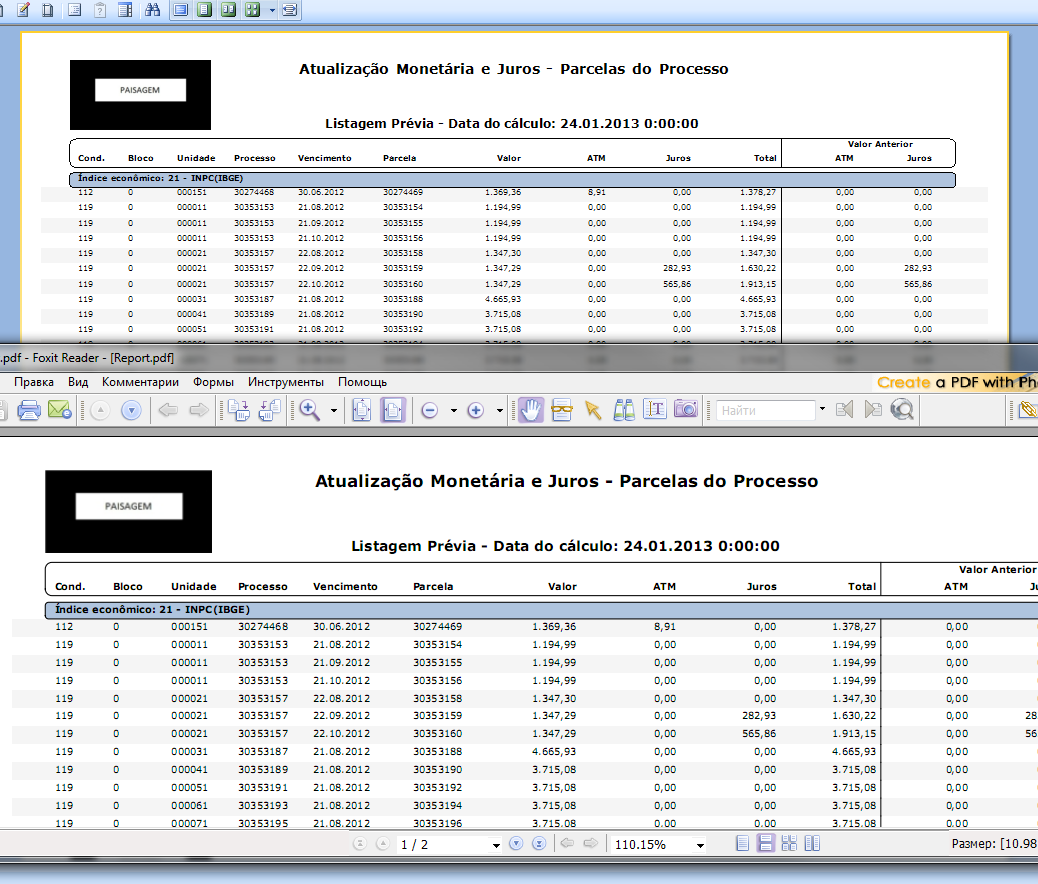The width and height of the screenshot is (1038, 884).
Task: Select the Hand tool
Action: pos(530,411)
